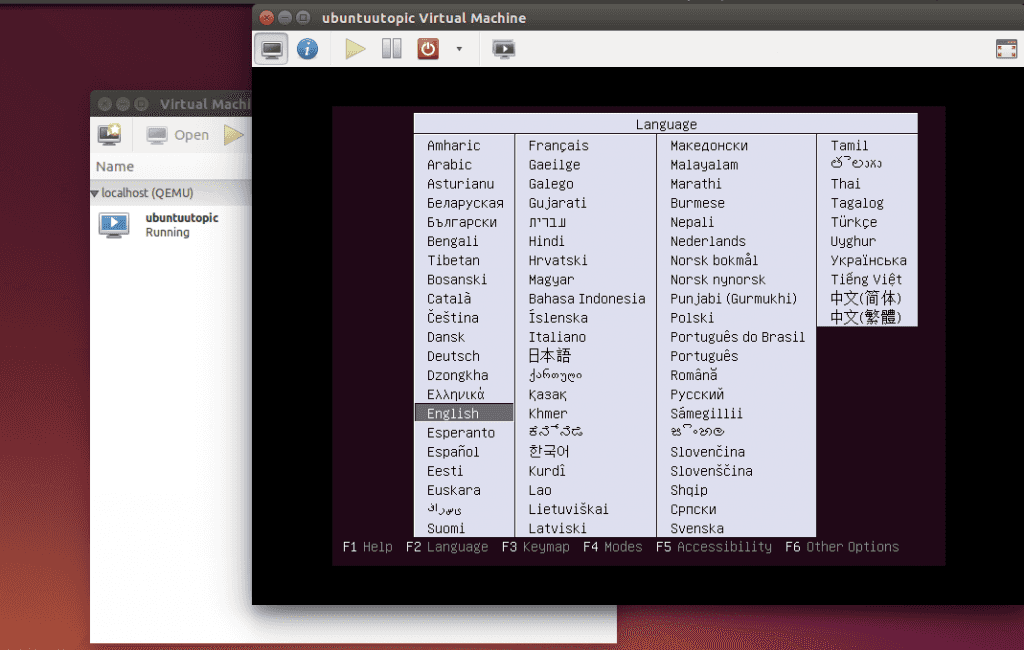
Task: Select Deutsch as installer language
Action: (x=453, y=356)
